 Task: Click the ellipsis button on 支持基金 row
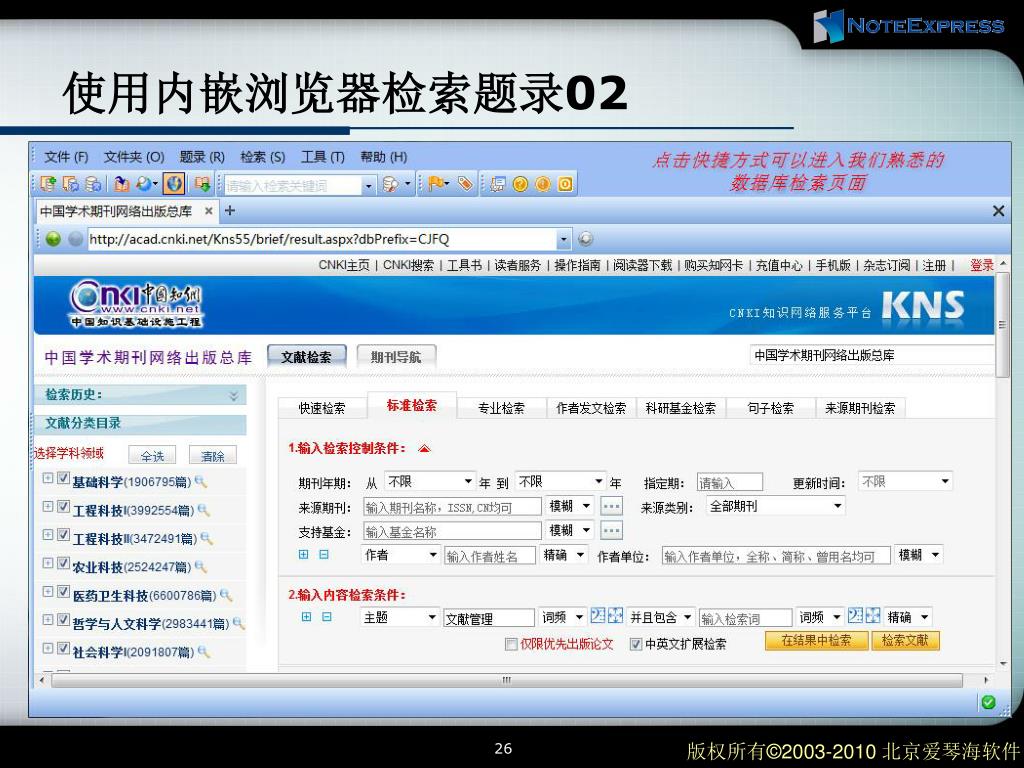click(x=611, y=530)
